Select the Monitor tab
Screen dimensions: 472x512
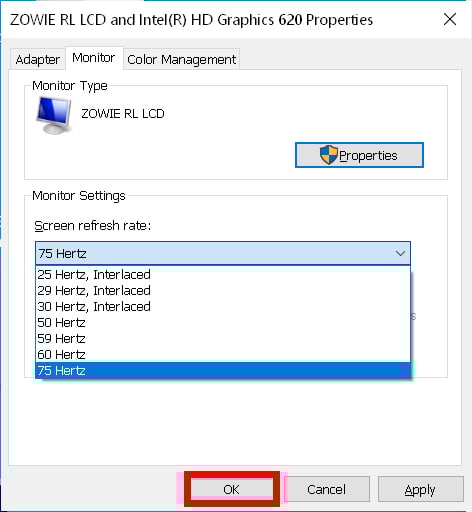pyautogui.click(x=94, y=58)
